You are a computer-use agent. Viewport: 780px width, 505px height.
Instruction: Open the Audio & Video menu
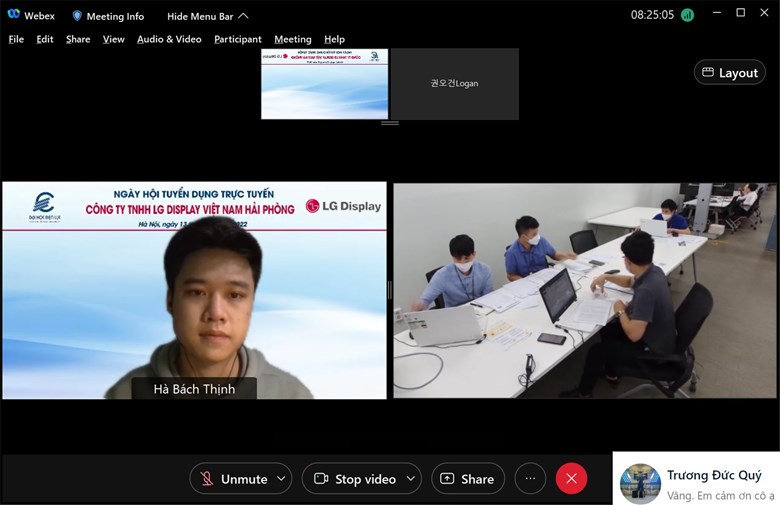pyautogui.click(x=169, y=39)
